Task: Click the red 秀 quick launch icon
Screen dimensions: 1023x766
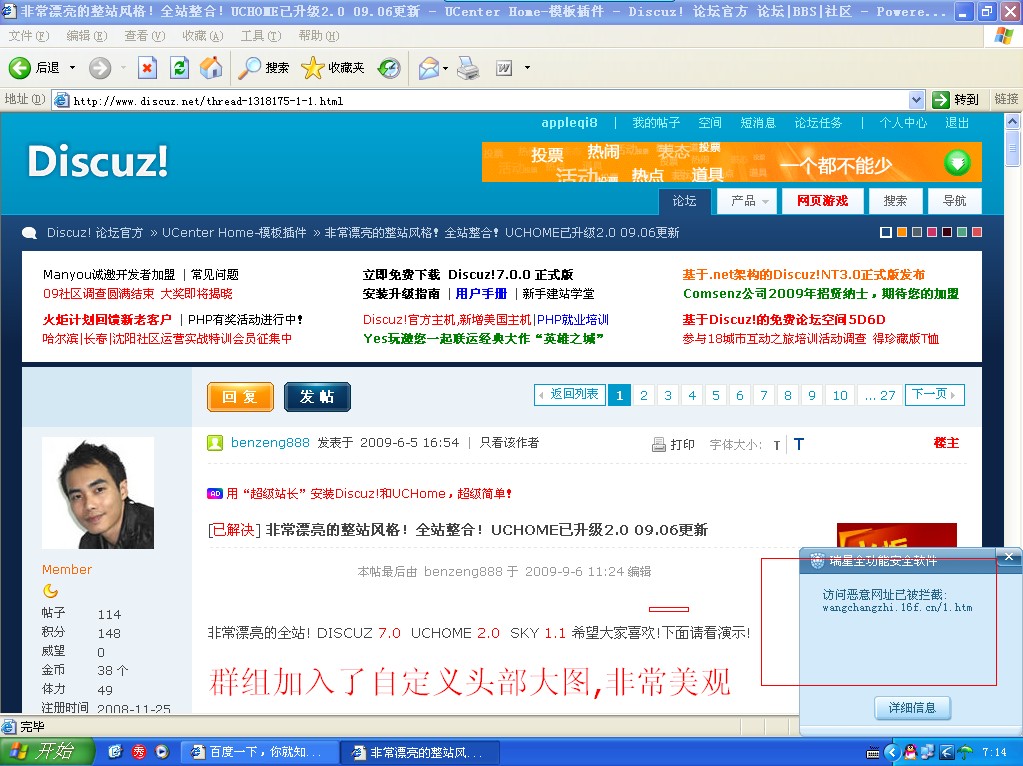Action: tap(139, 752)
